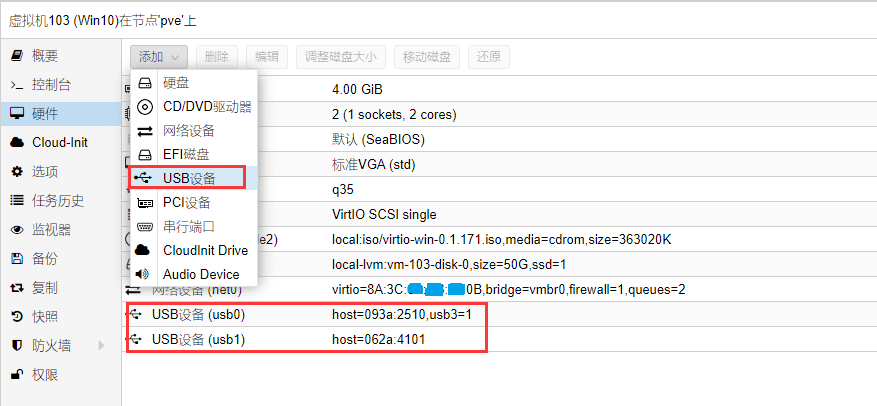Click the hard disk icon in the add menu

[x=145, y=83]
